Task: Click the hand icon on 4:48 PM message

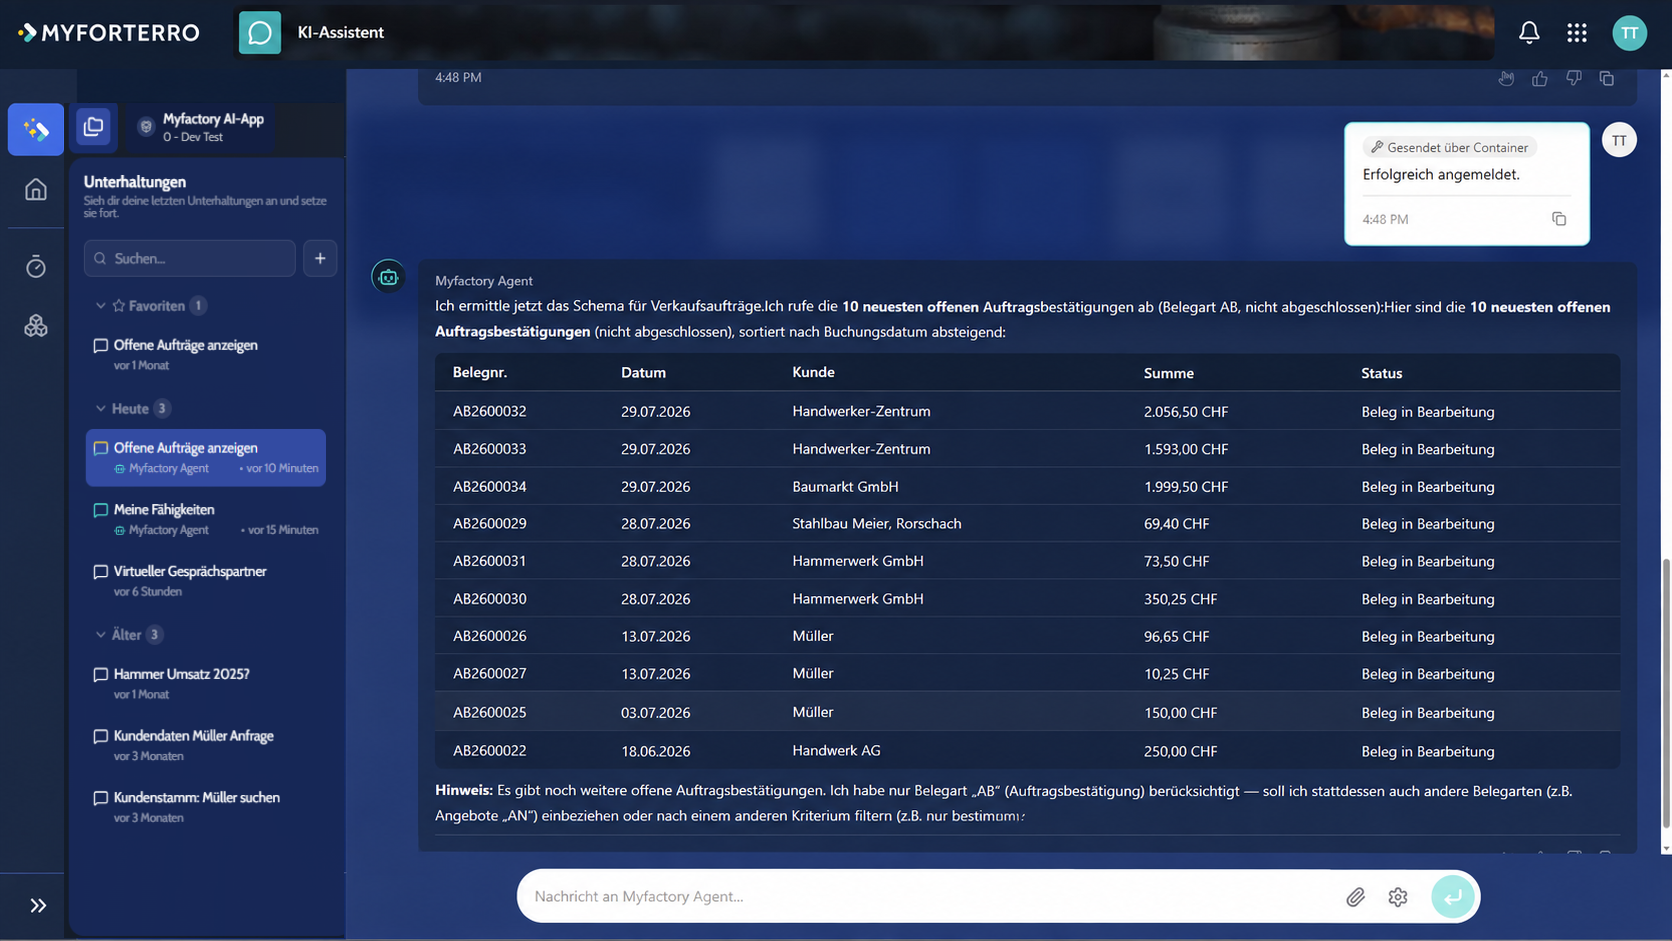Action: point(1506,78)
